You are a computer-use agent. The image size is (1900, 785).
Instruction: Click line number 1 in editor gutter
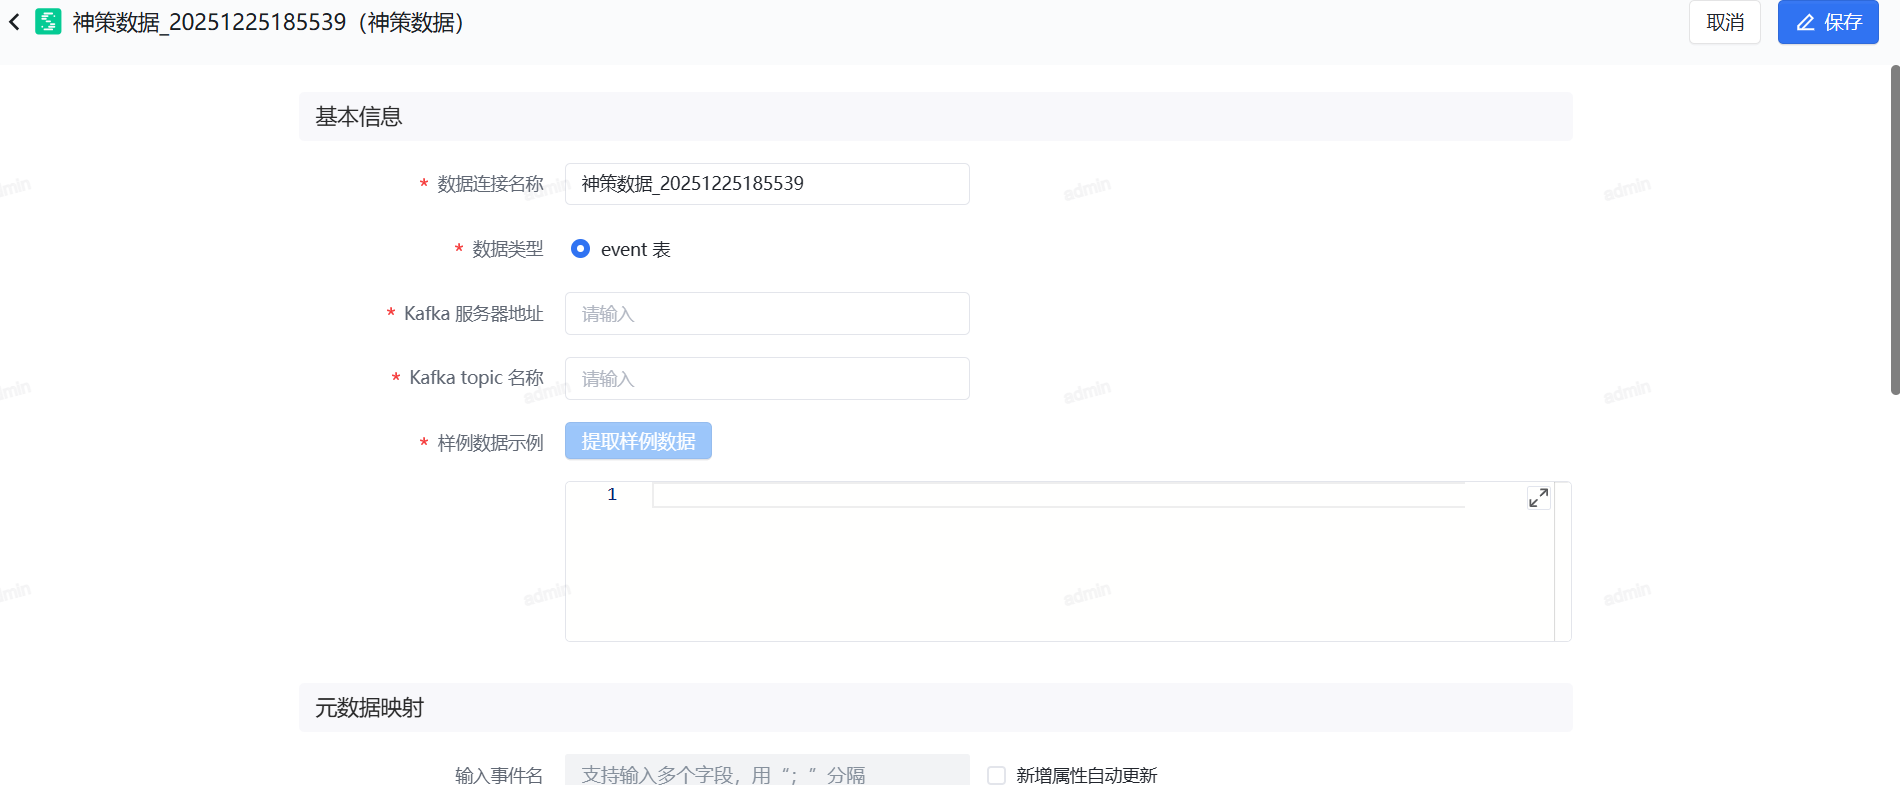[612, 494]
